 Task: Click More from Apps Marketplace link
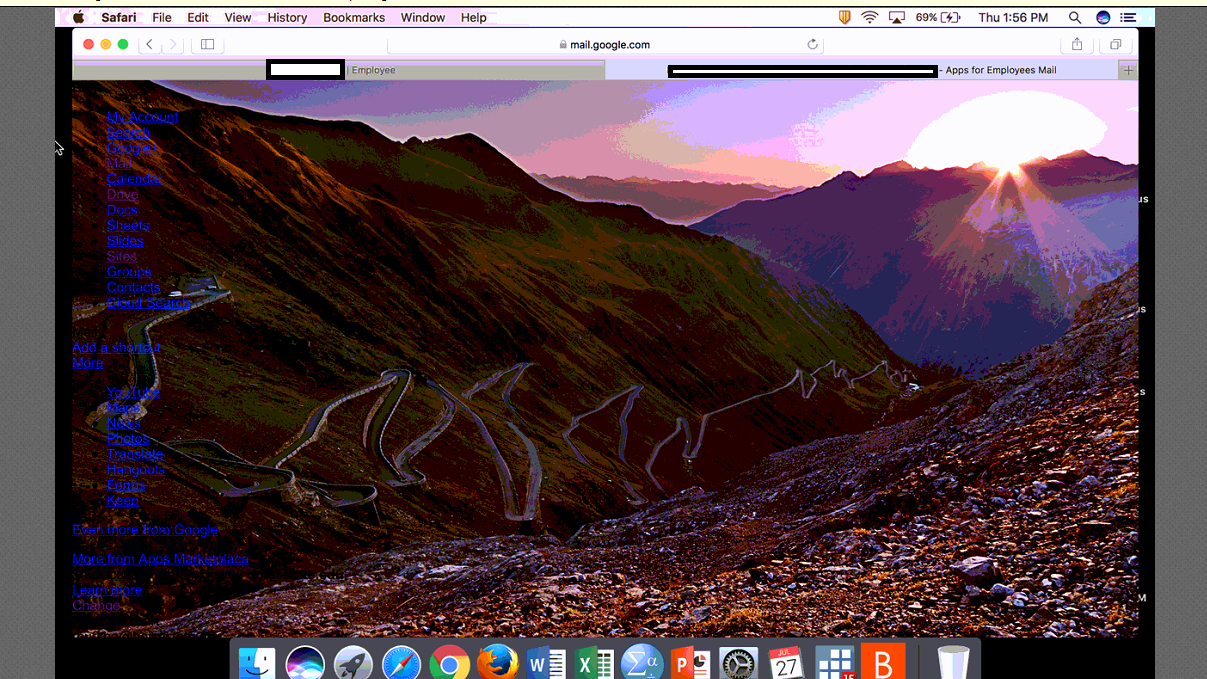point(160,559)
